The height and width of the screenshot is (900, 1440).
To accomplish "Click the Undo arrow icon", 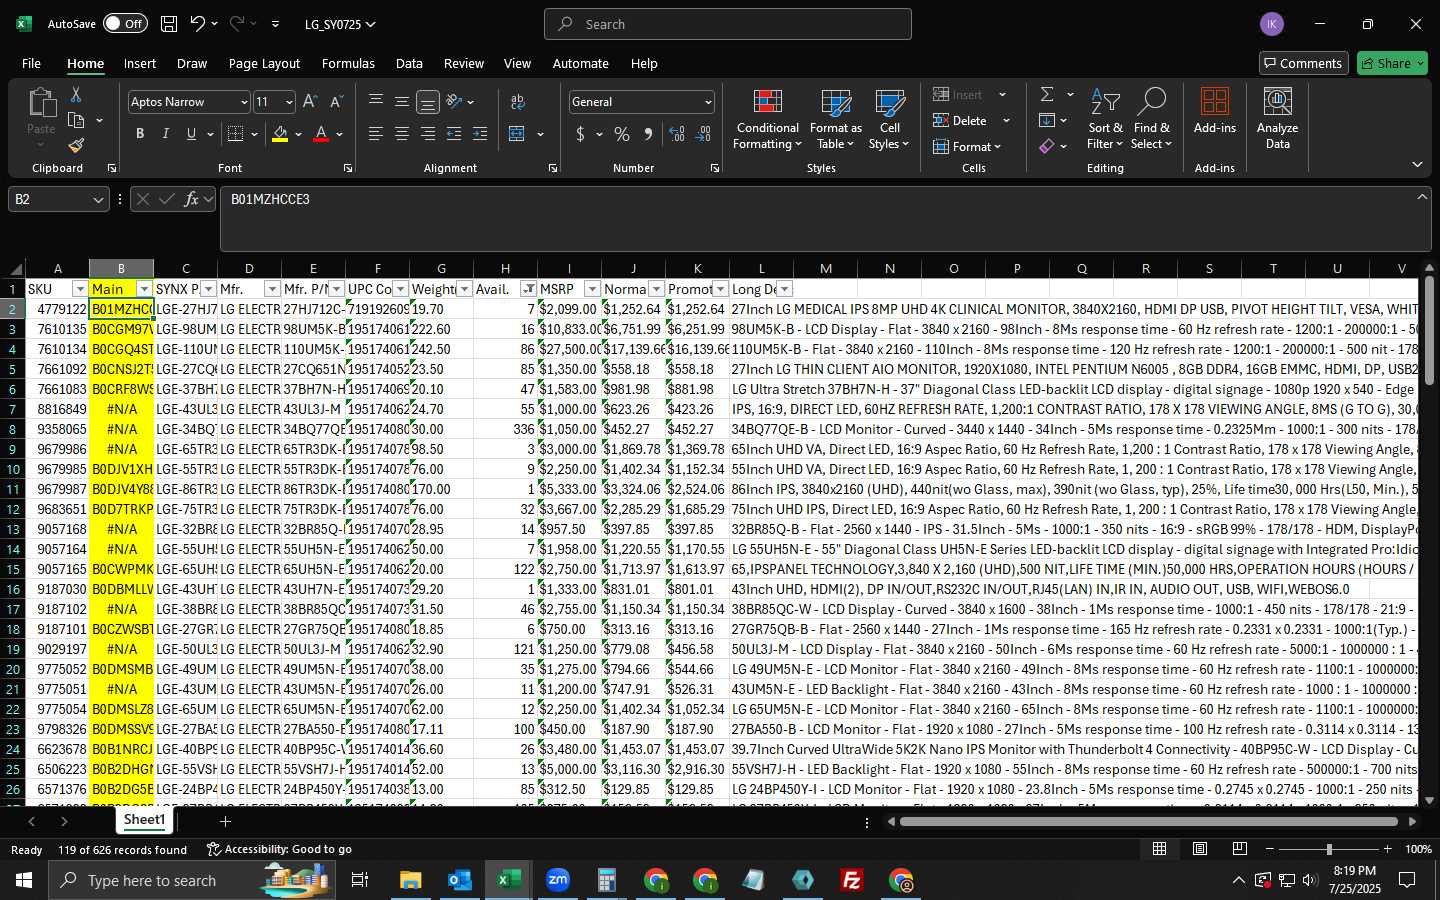I will click(x=198, y=24).
